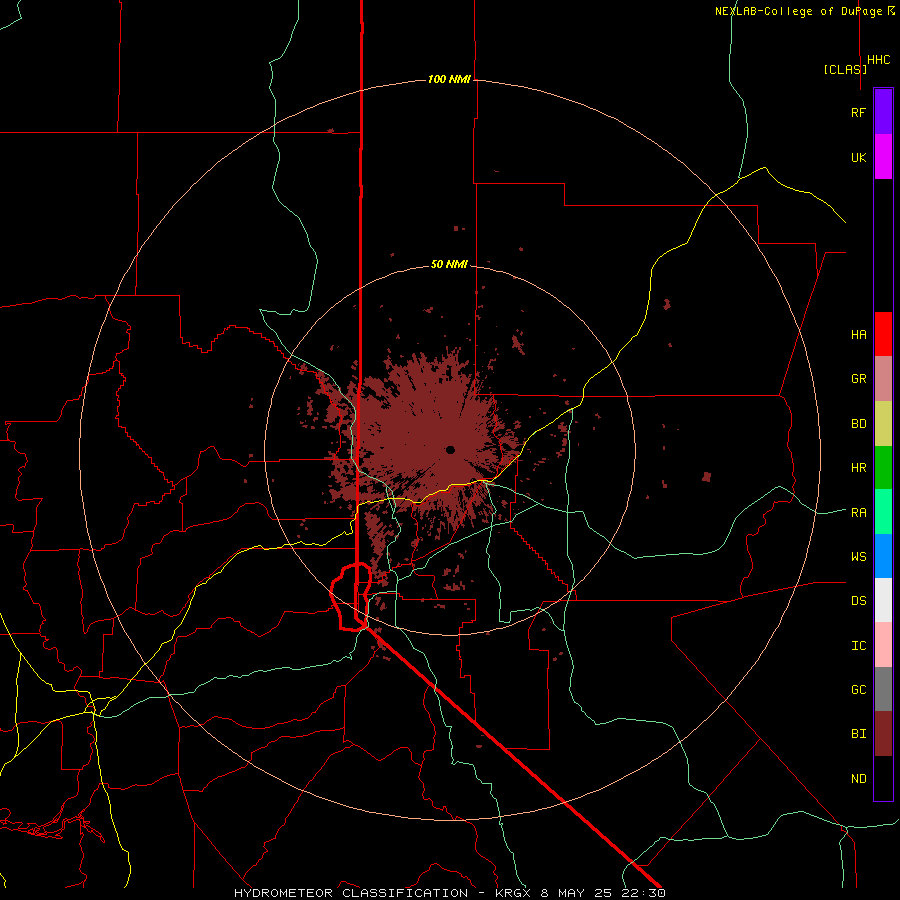Click the GC legend label
900x900 pixels.
(x=858, y=689)
